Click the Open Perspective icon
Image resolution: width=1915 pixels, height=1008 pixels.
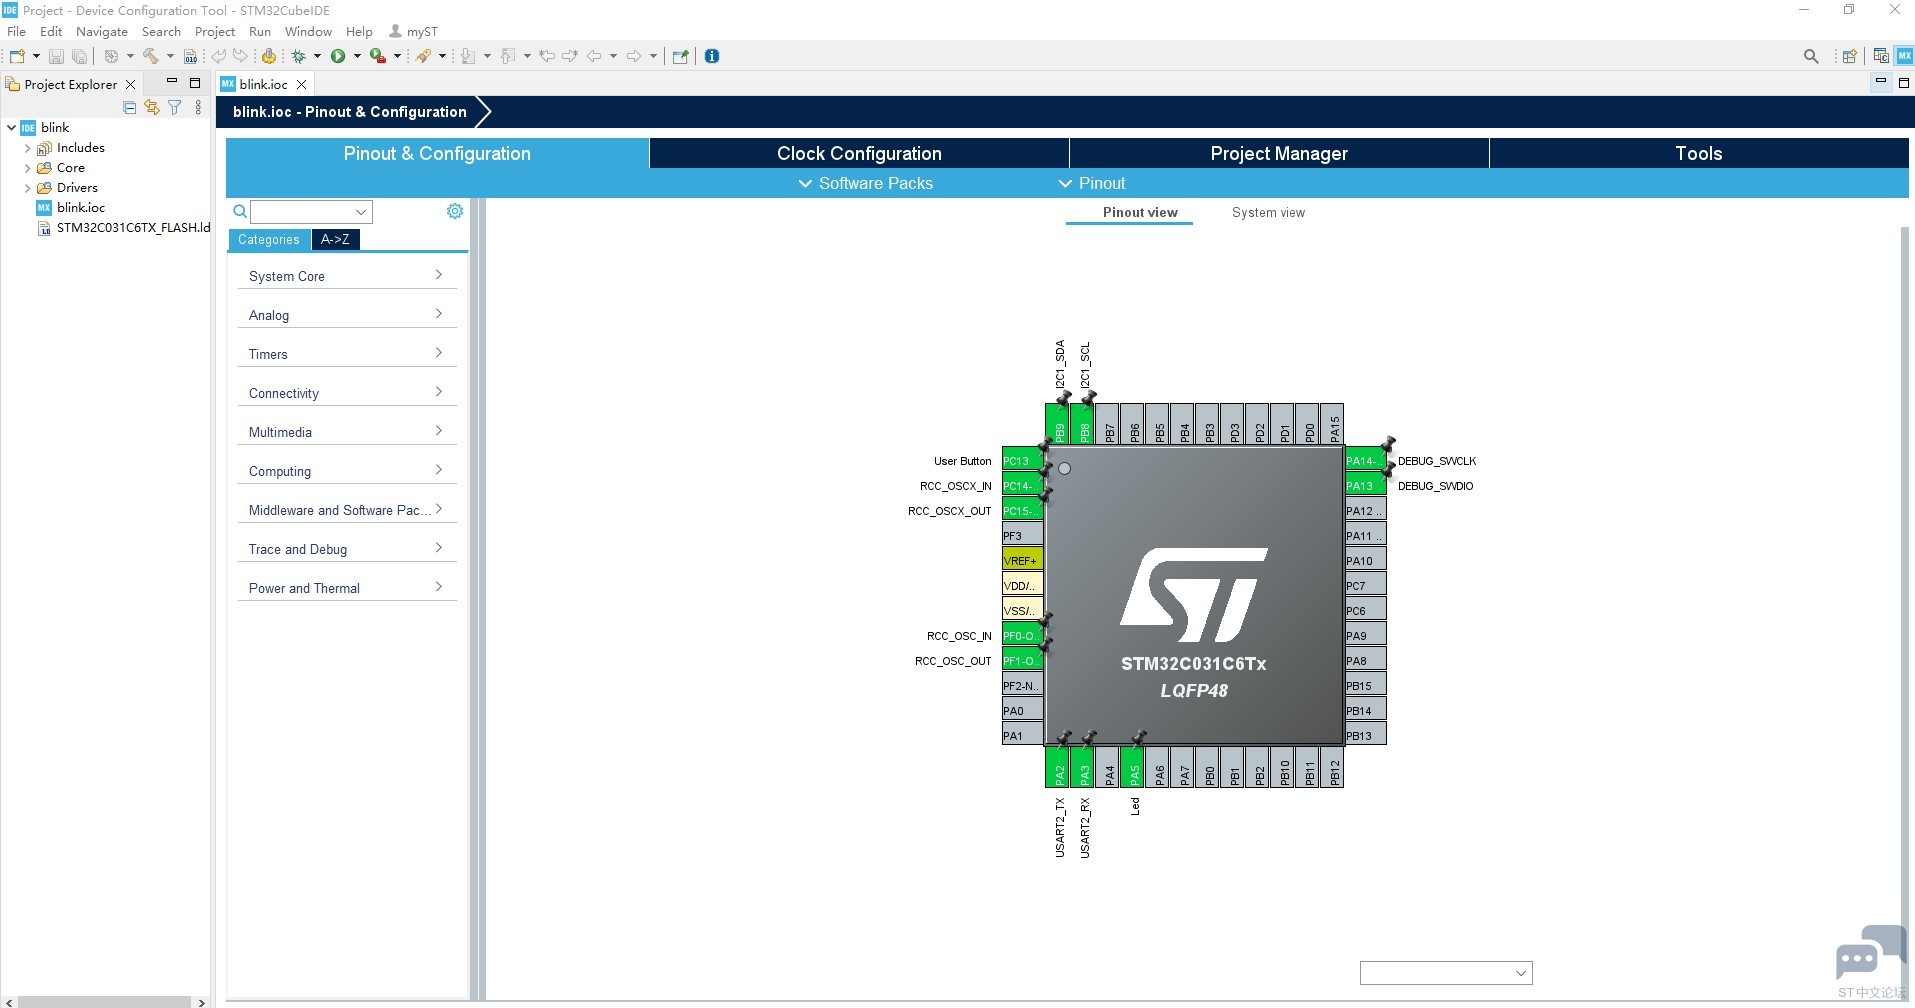pos(1849,56)
